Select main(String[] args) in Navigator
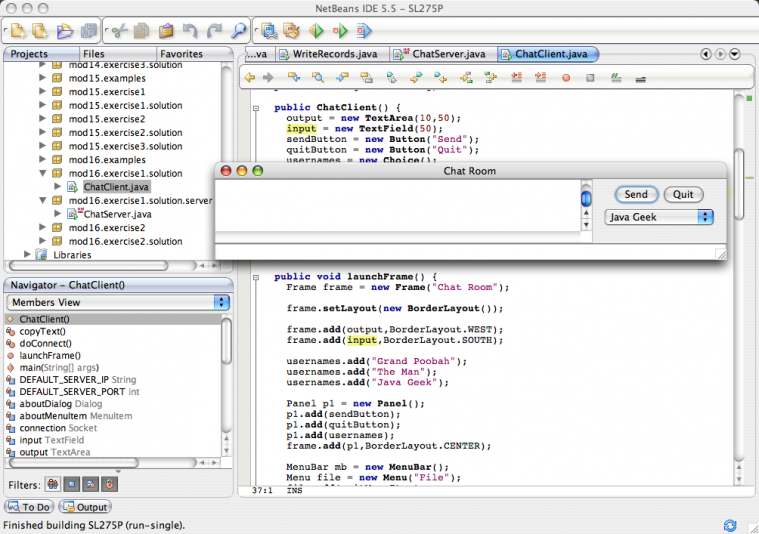 (x=59, y=367)
